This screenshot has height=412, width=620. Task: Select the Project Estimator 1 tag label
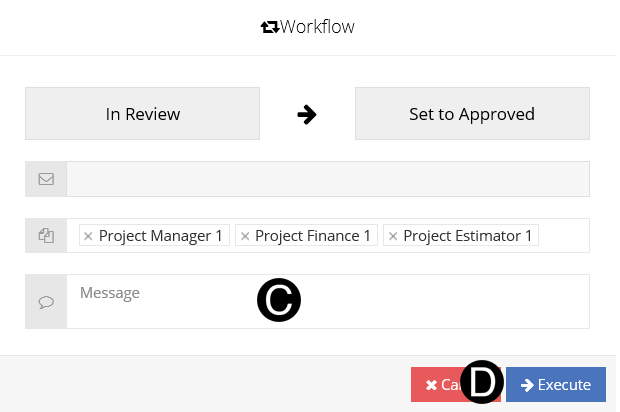click(468, 236)
